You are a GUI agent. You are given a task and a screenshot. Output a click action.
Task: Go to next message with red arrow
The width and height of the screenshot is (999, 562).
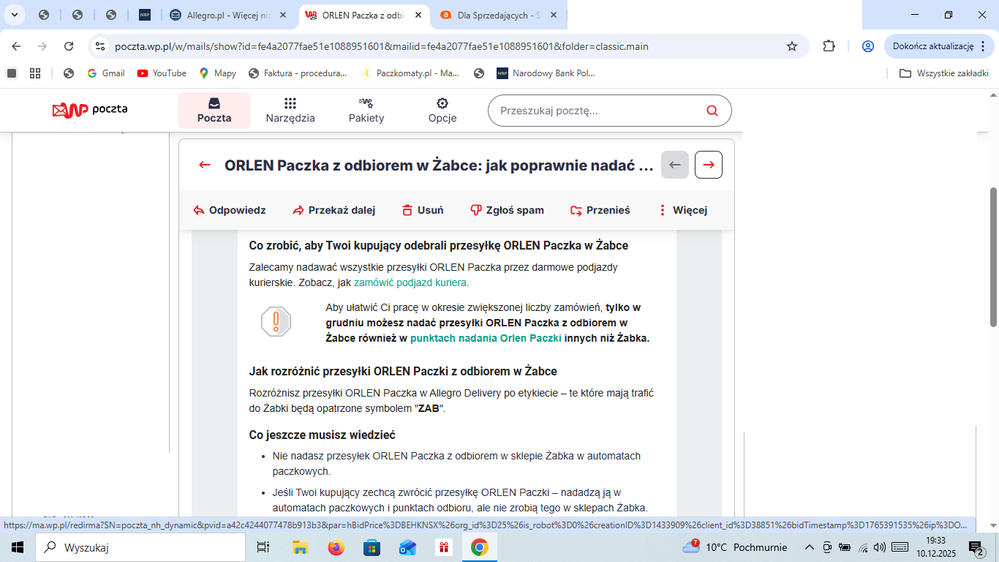(x=708, y=165)
